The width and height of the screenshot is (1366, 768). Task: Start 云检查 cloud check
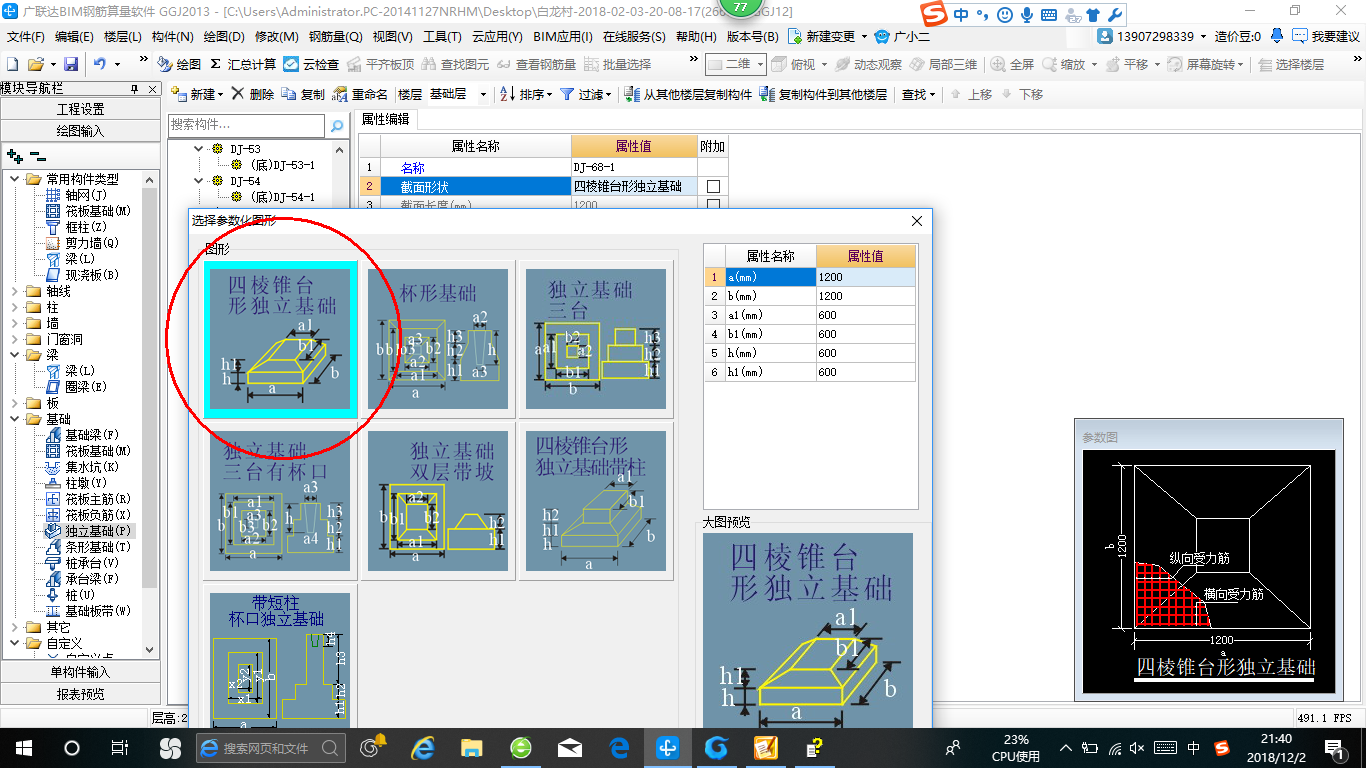[x=311, y=64]
